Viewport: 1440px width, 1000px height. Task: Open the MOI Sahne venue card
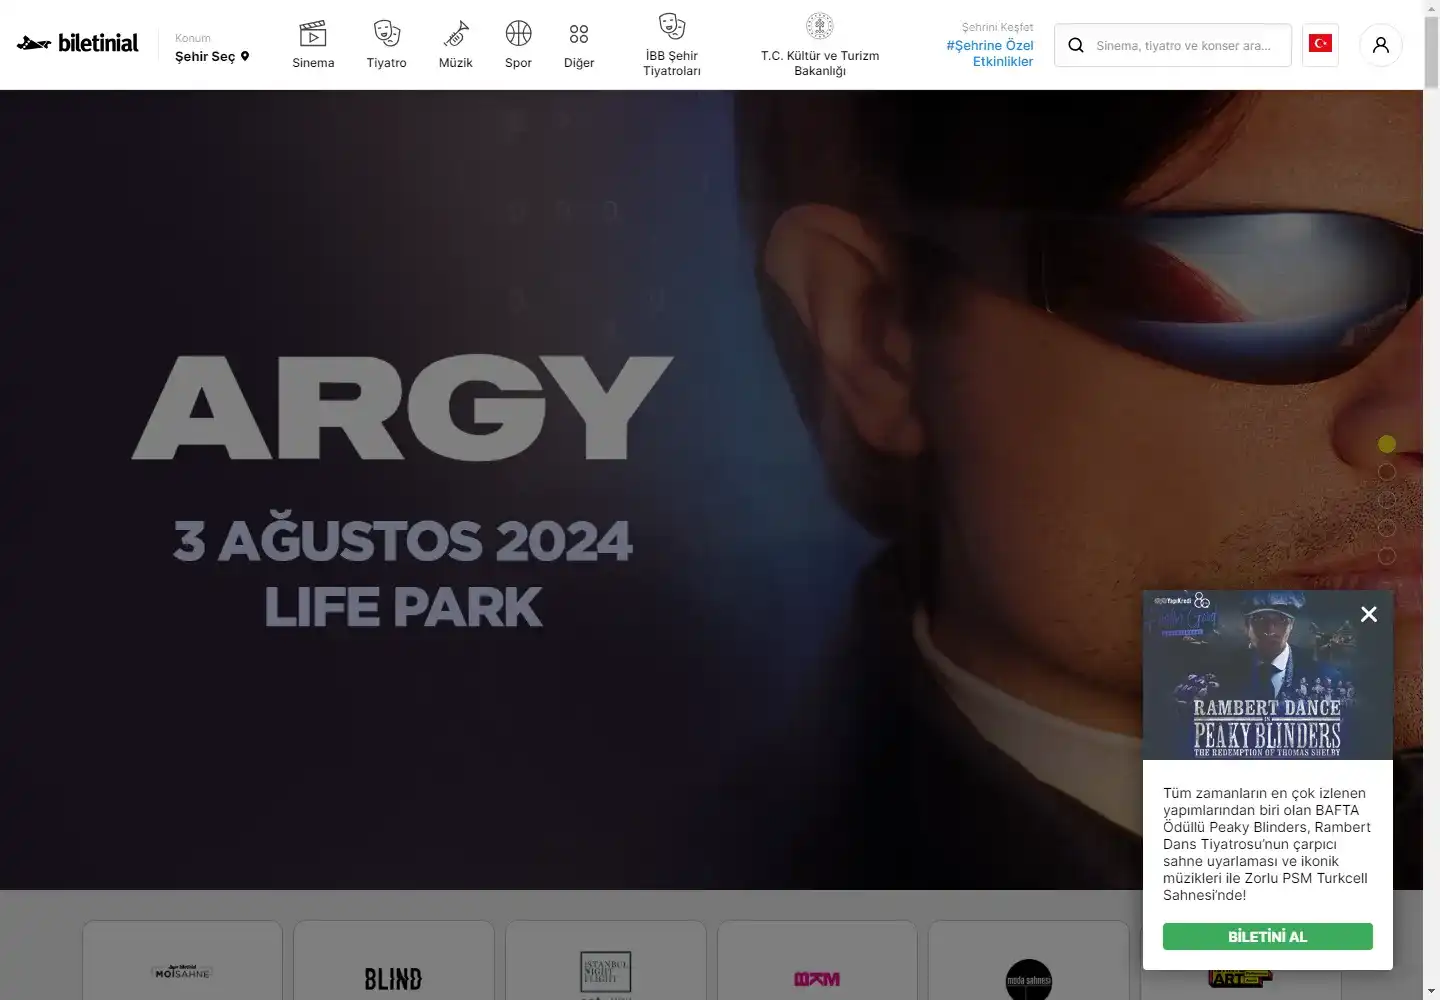(x=182, y=961)
